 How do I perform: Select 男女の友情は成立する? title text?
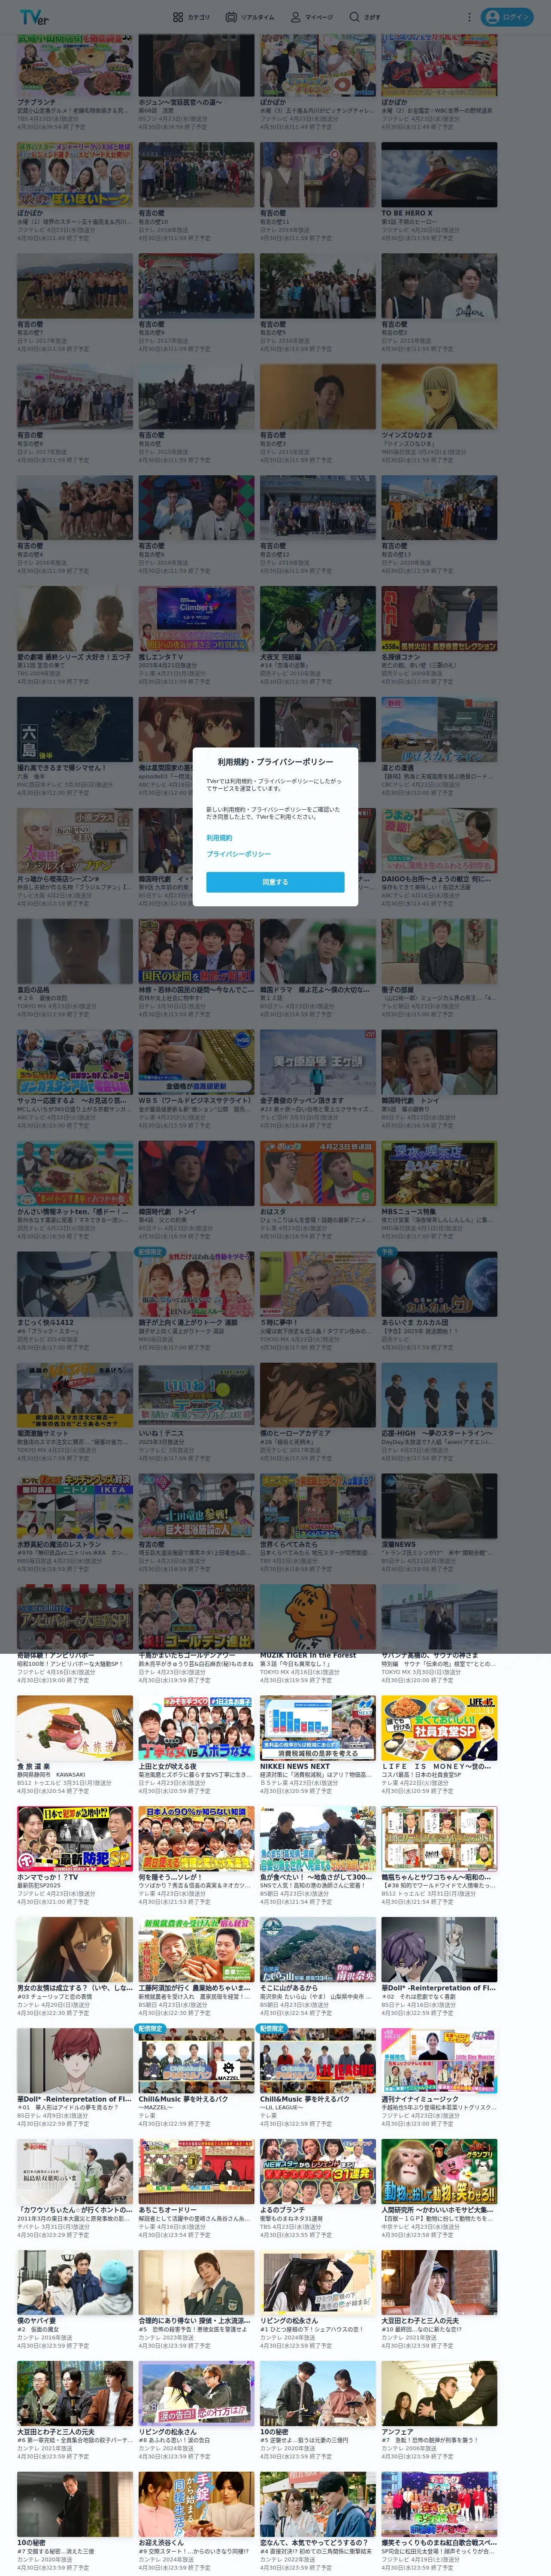(x=75, y=1988)
